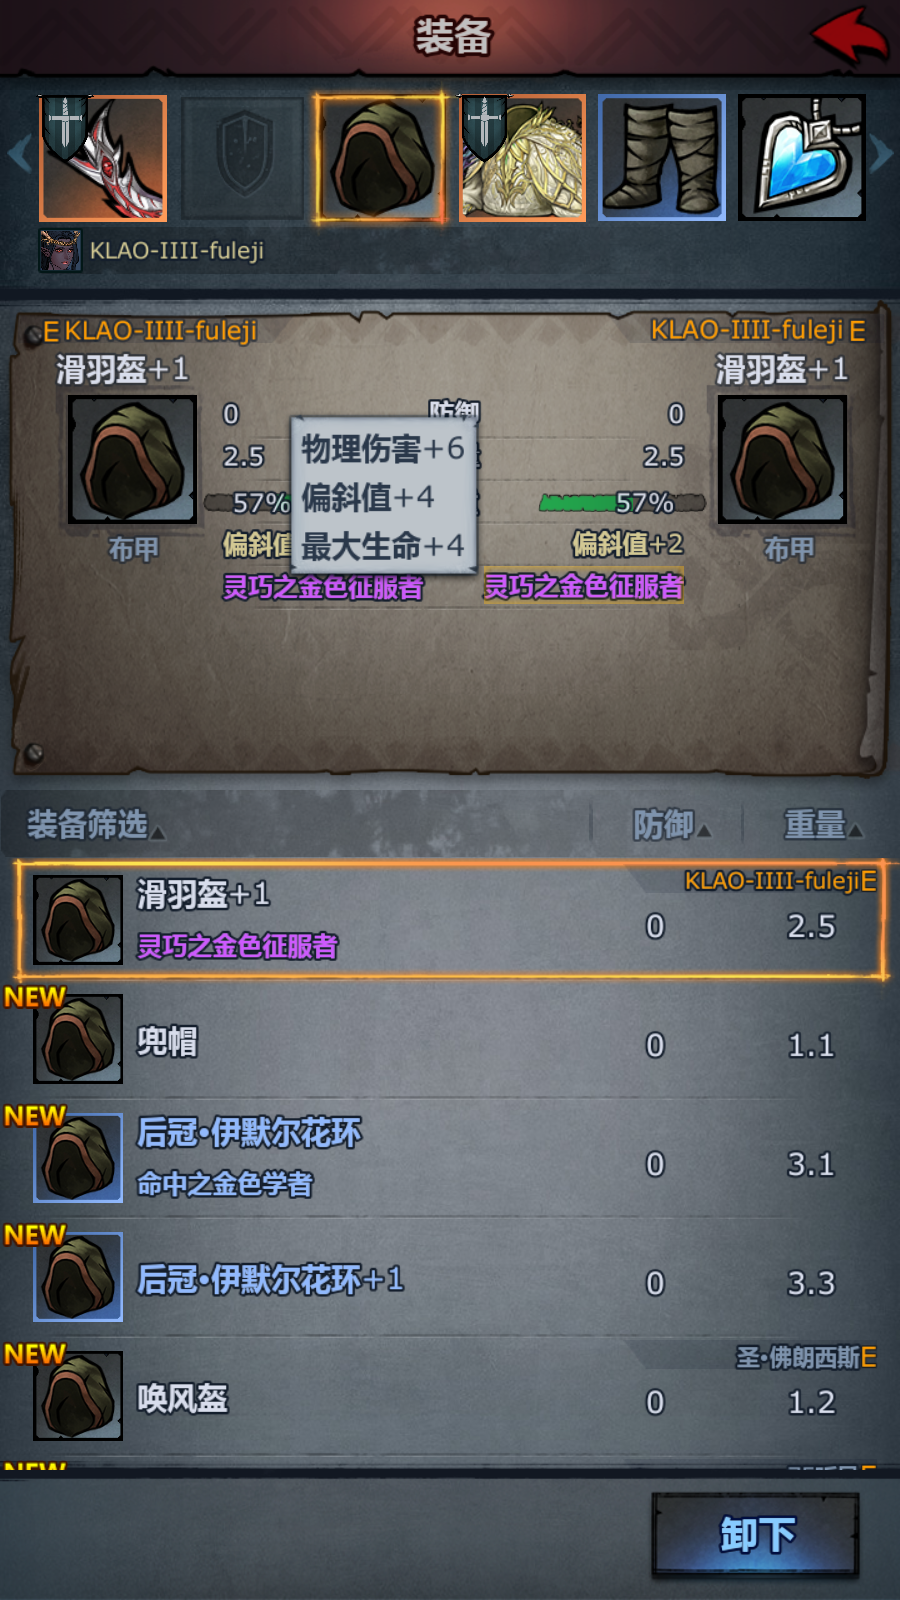
Task: Open the 装备筛选 filter dropdown
Action: pyautogui.click(x=95, y=825)
